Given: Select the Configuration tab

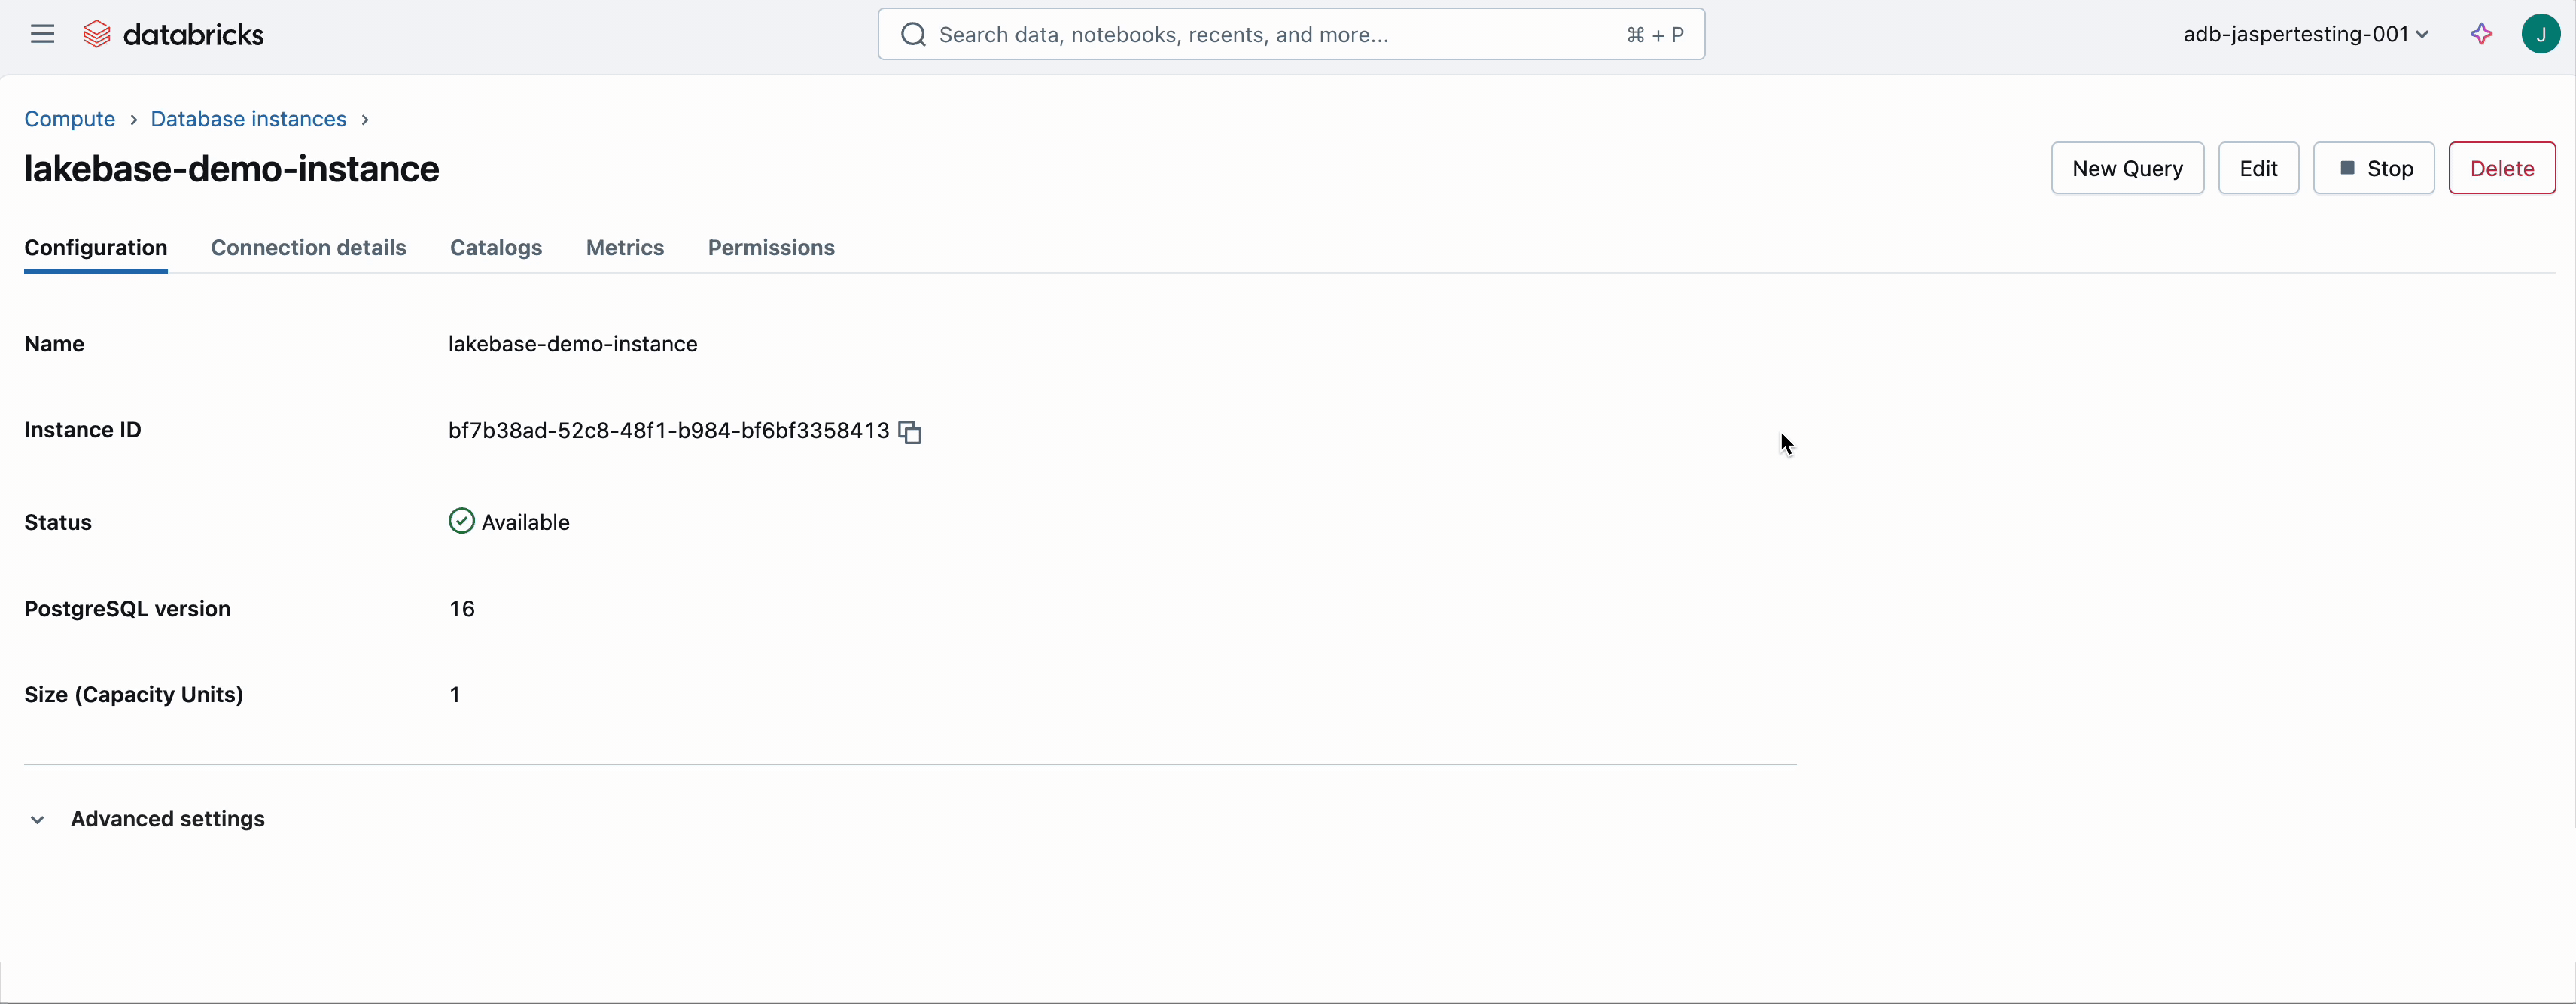Looking at the screenshot, I should click(96, 247).
